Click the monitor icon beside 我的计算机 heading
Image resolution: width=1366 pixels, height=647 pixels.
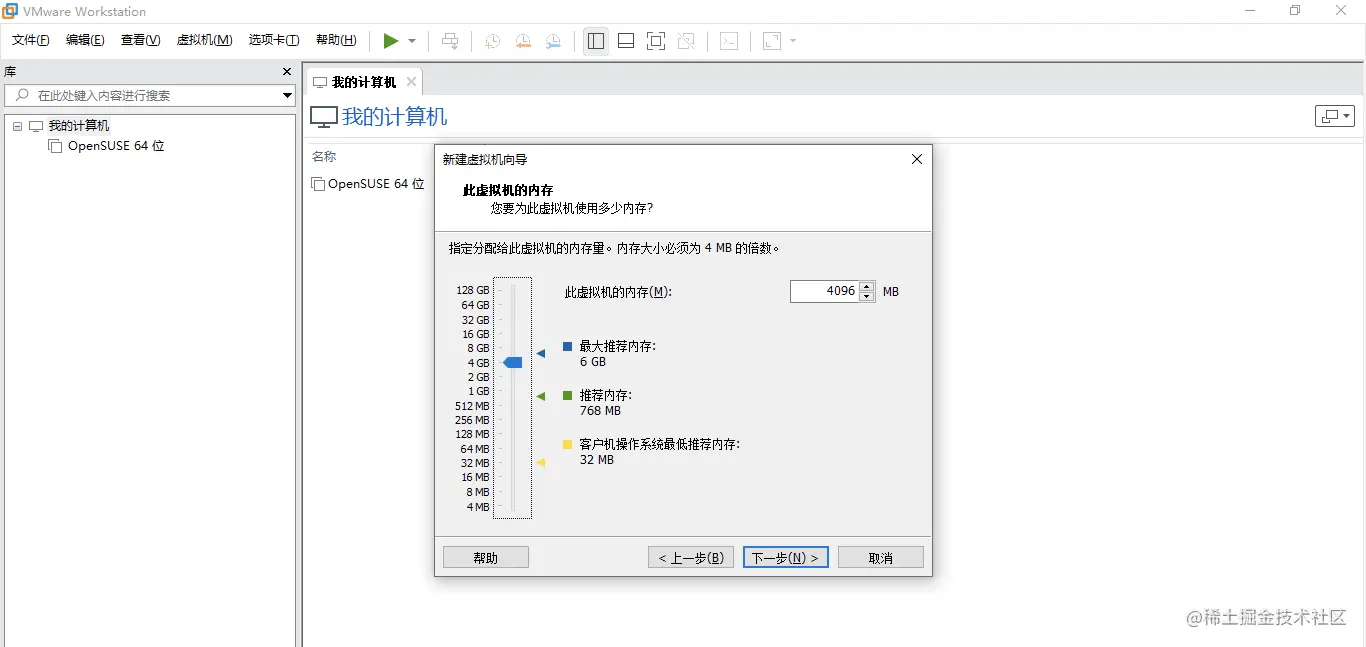click(324, 117)
